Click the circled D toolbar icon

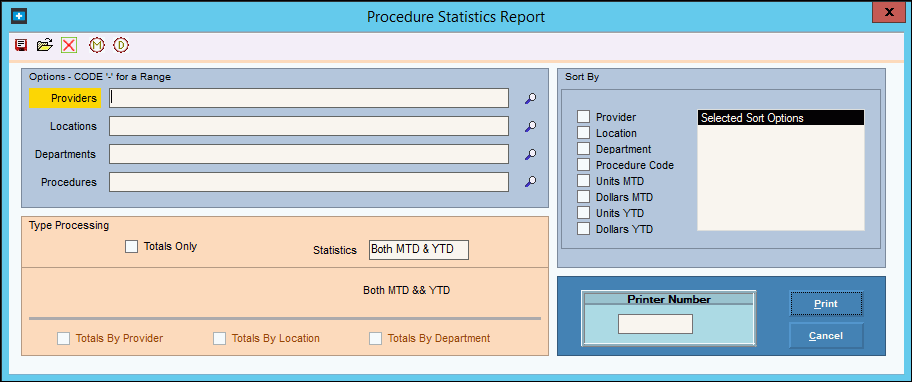point(120,45)
